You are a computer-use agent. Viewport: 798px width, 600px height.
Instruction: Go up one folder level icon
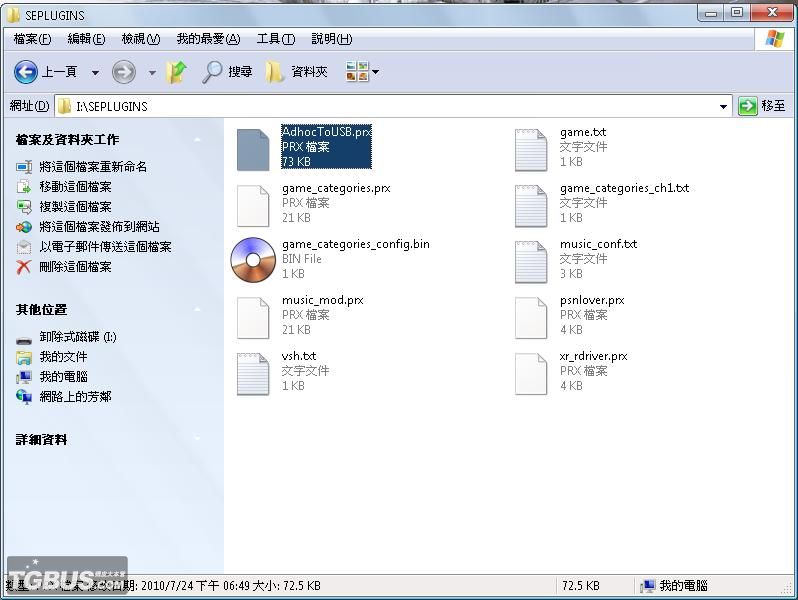(177, 72)
